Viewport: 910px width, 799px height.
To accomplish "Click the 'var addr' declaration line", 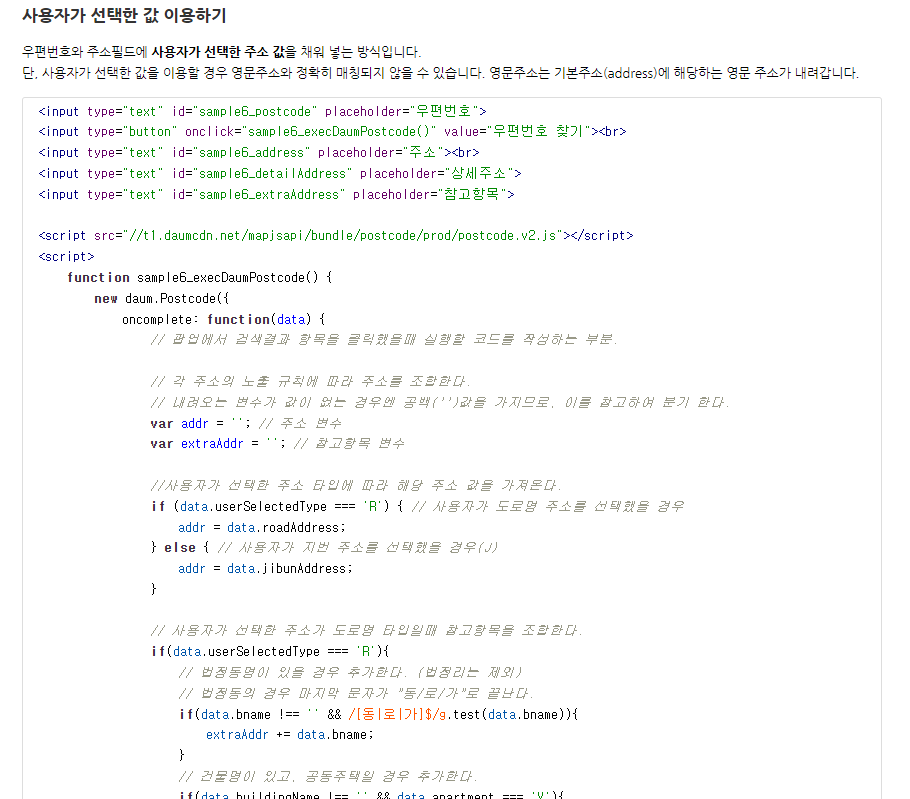I will click(x=246, y=424).
